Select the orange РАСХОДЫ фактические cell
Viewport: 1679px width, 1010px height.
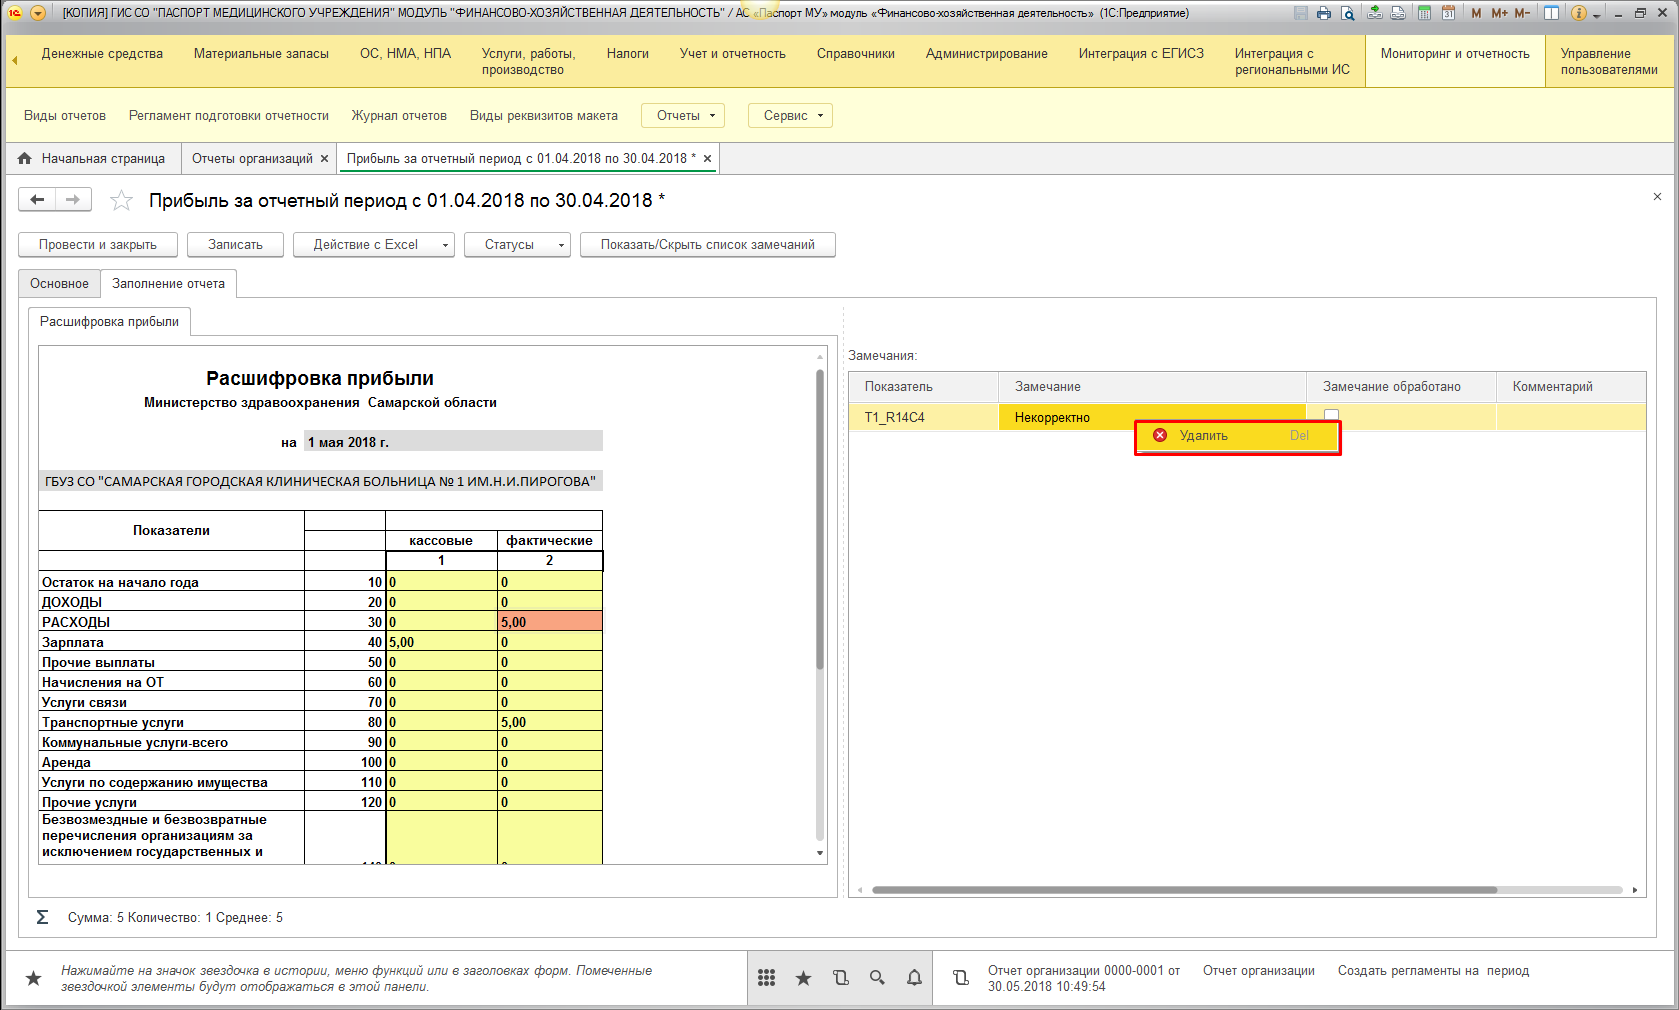click(549, 622)
